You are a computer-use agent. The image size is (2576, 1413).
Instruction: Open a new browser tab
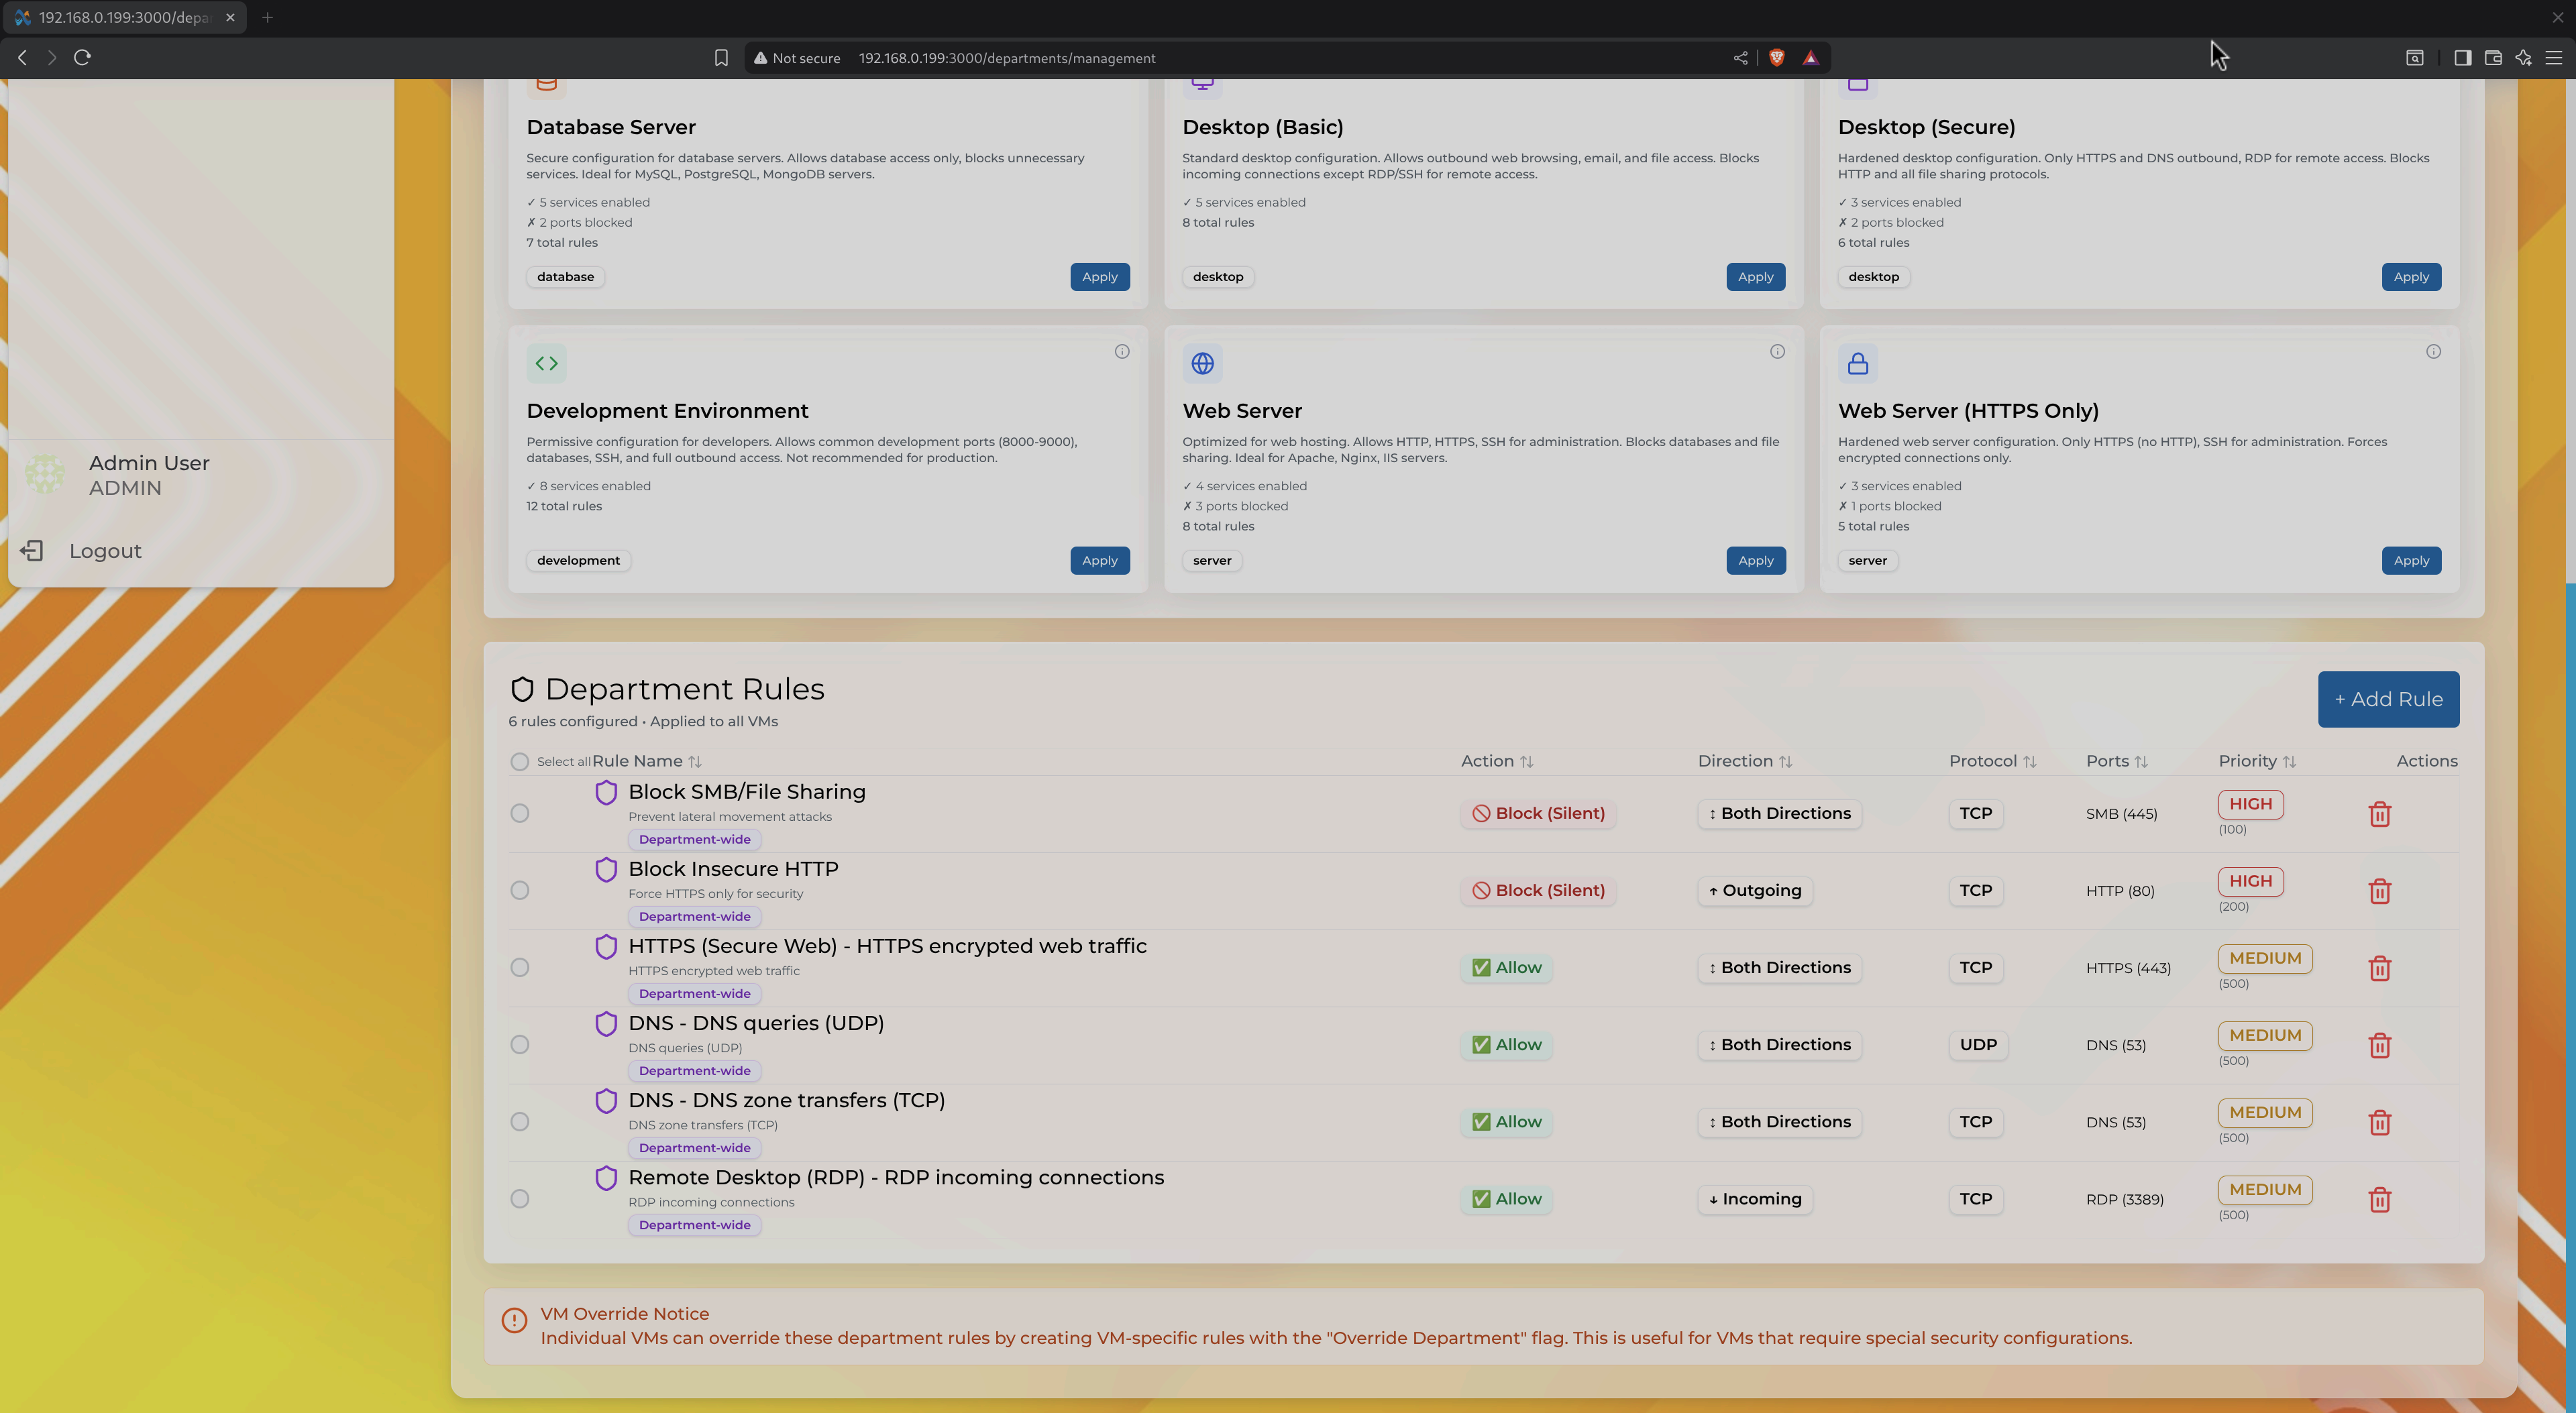tap(267, 18)
